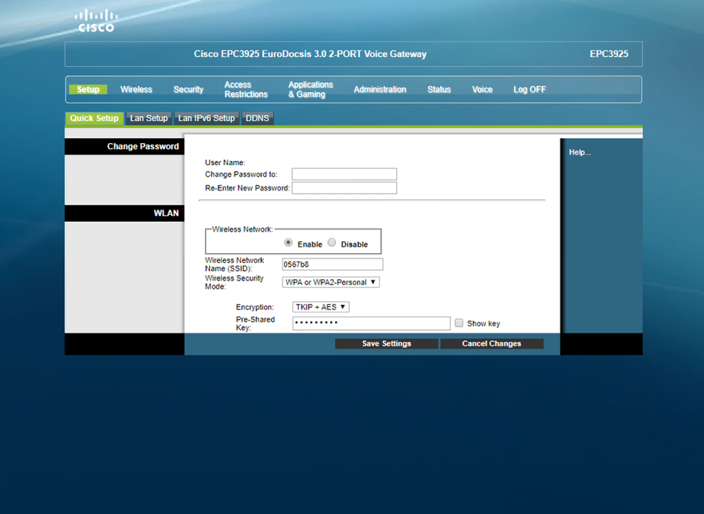Open the Wireless menu tab
This screenshot has height=514, width=704.
point(136,90)
